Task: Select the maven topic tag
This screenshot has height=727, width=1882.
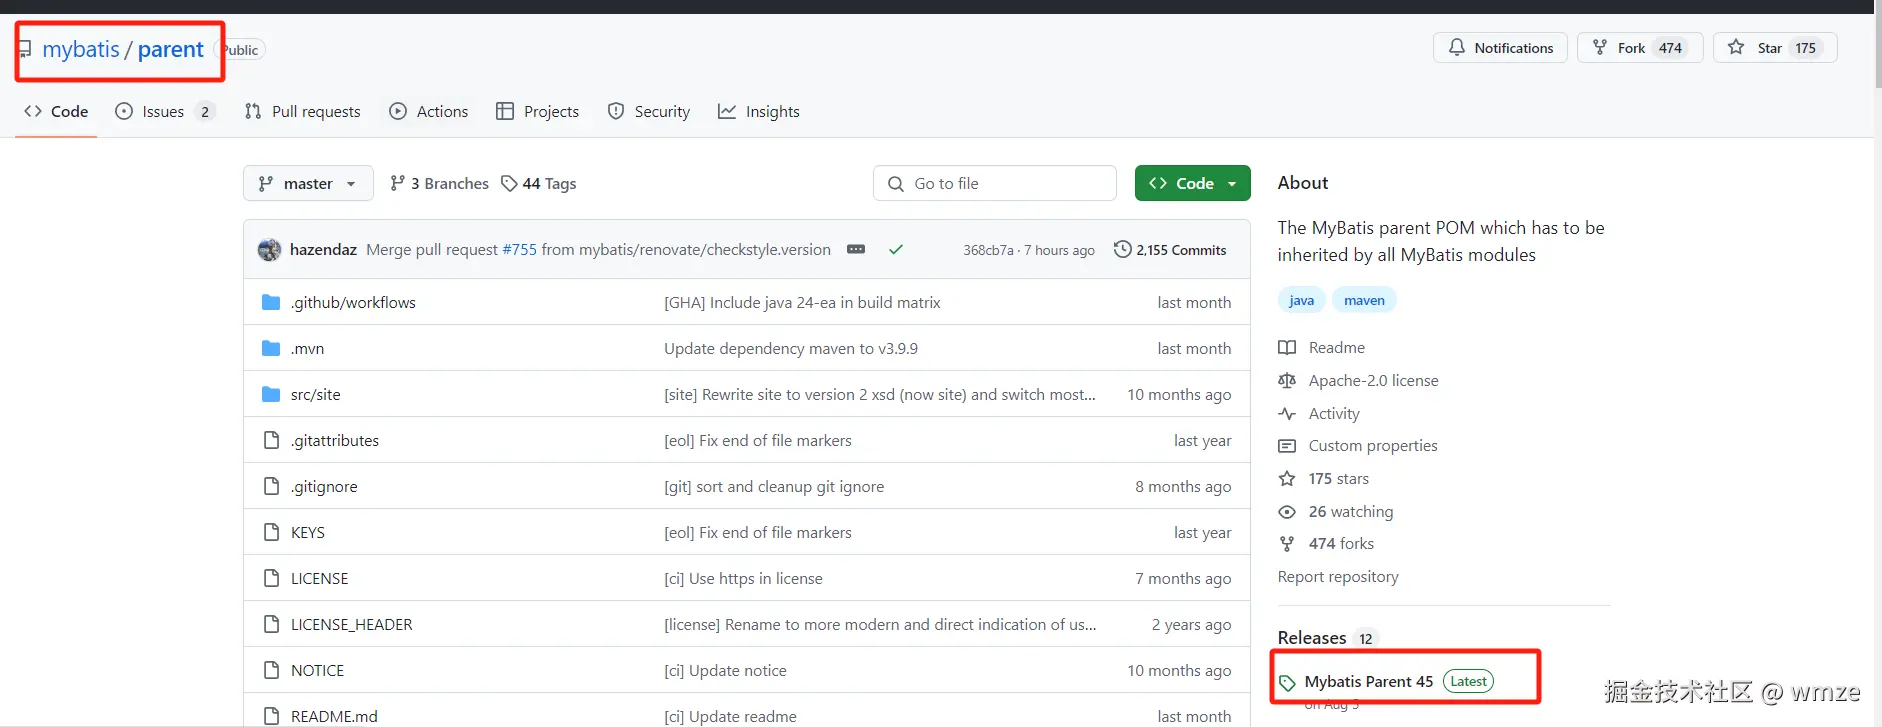Action: click(x=1364, y=300)
